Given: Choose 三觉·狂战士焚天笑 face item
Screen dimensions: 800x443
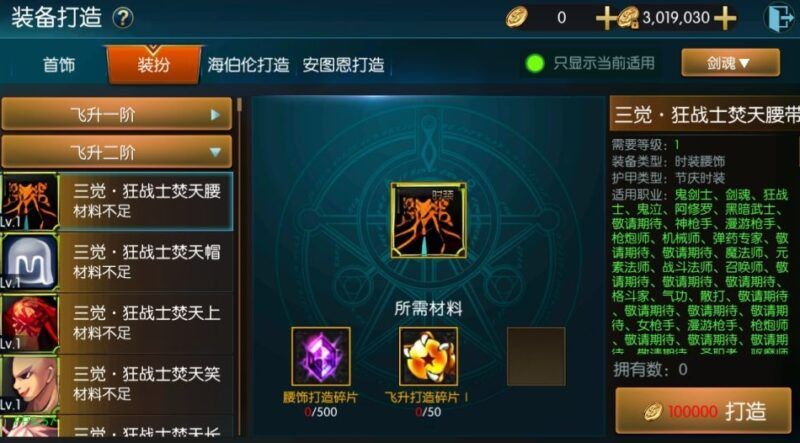Looking at the screenshot, I should click(117, 384).
